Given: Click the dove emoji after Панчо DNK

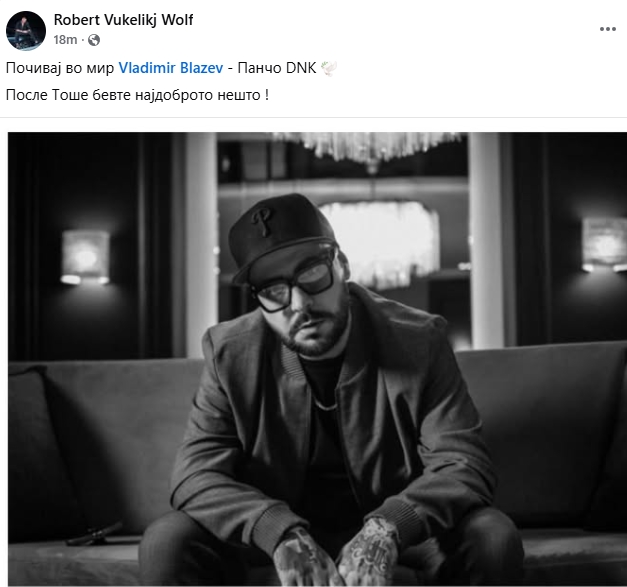Looking at the screenshot, I should 329,68.
